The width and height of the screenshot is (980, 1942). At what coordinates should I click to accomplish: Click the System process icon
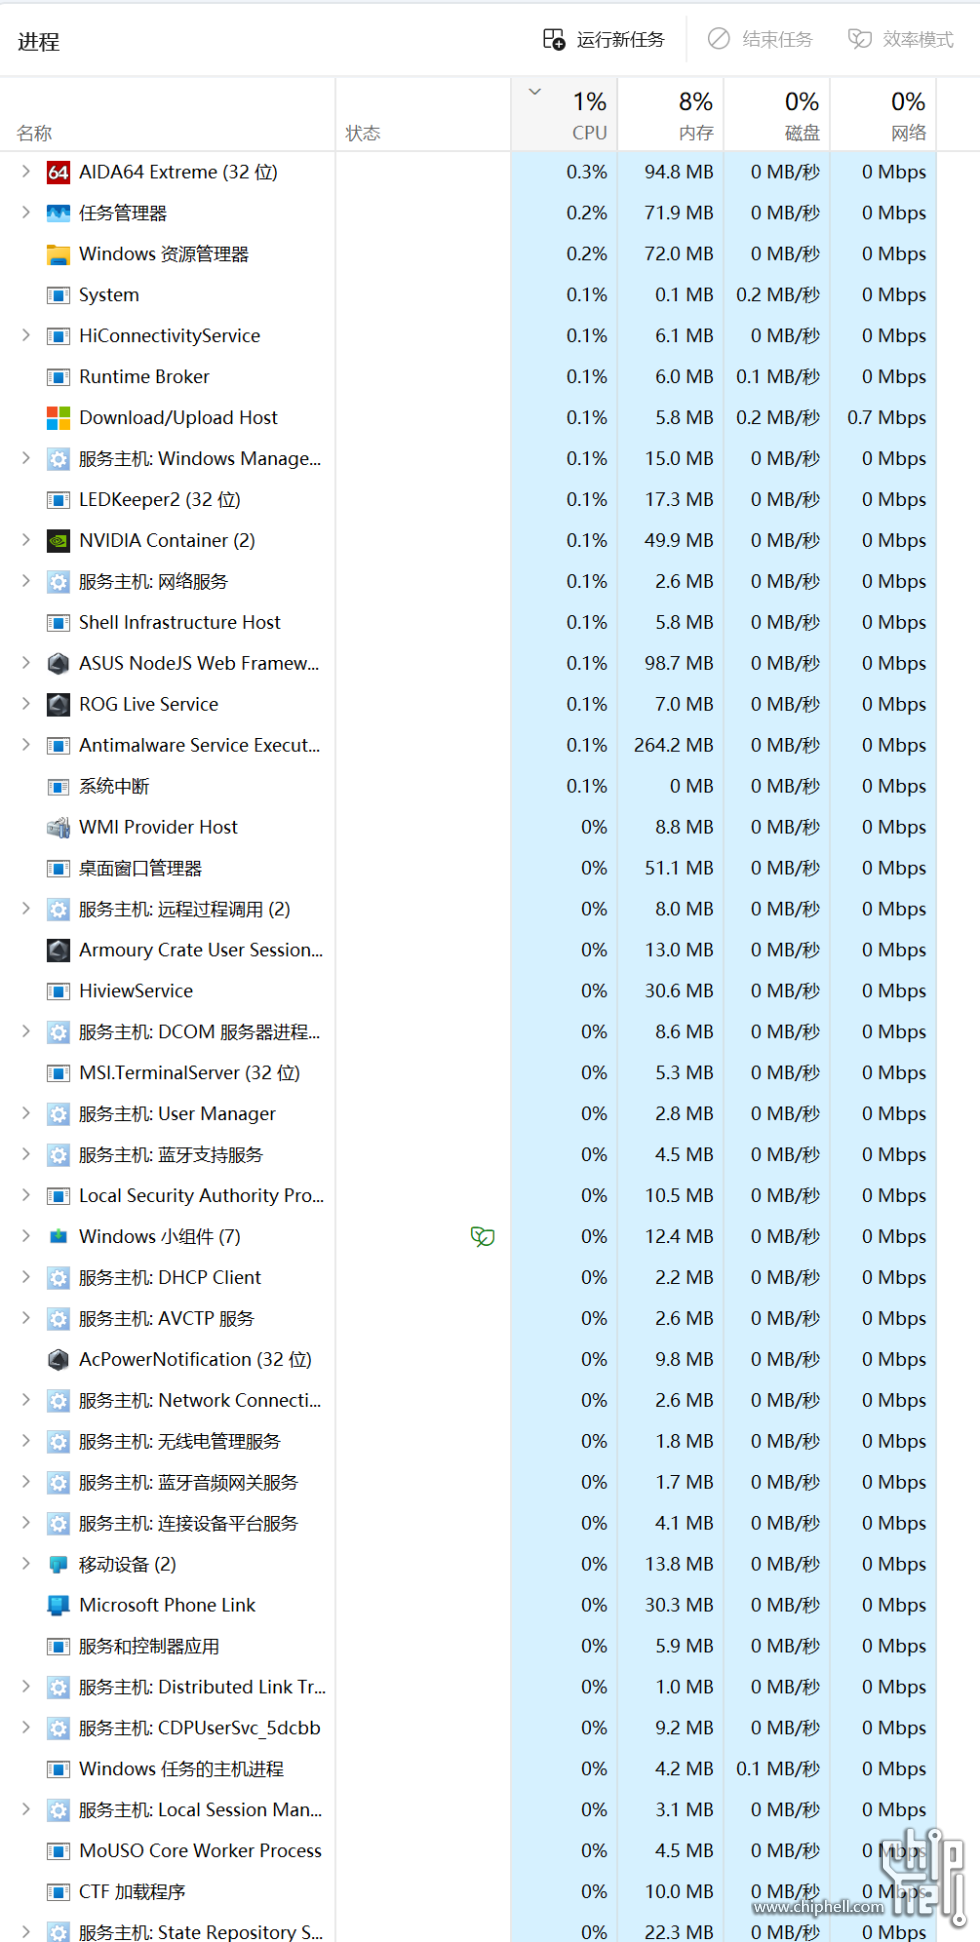(59, 295)
